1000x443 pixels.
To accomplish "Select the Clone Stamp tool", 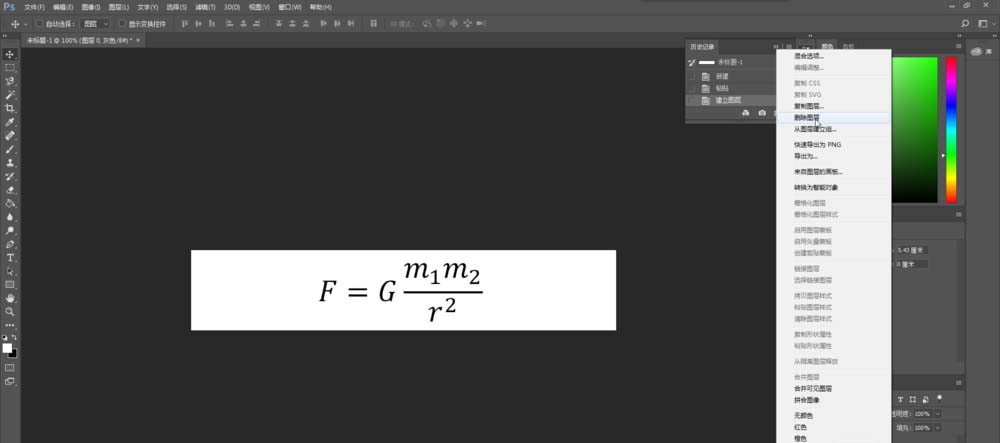I will click(10, 163).
